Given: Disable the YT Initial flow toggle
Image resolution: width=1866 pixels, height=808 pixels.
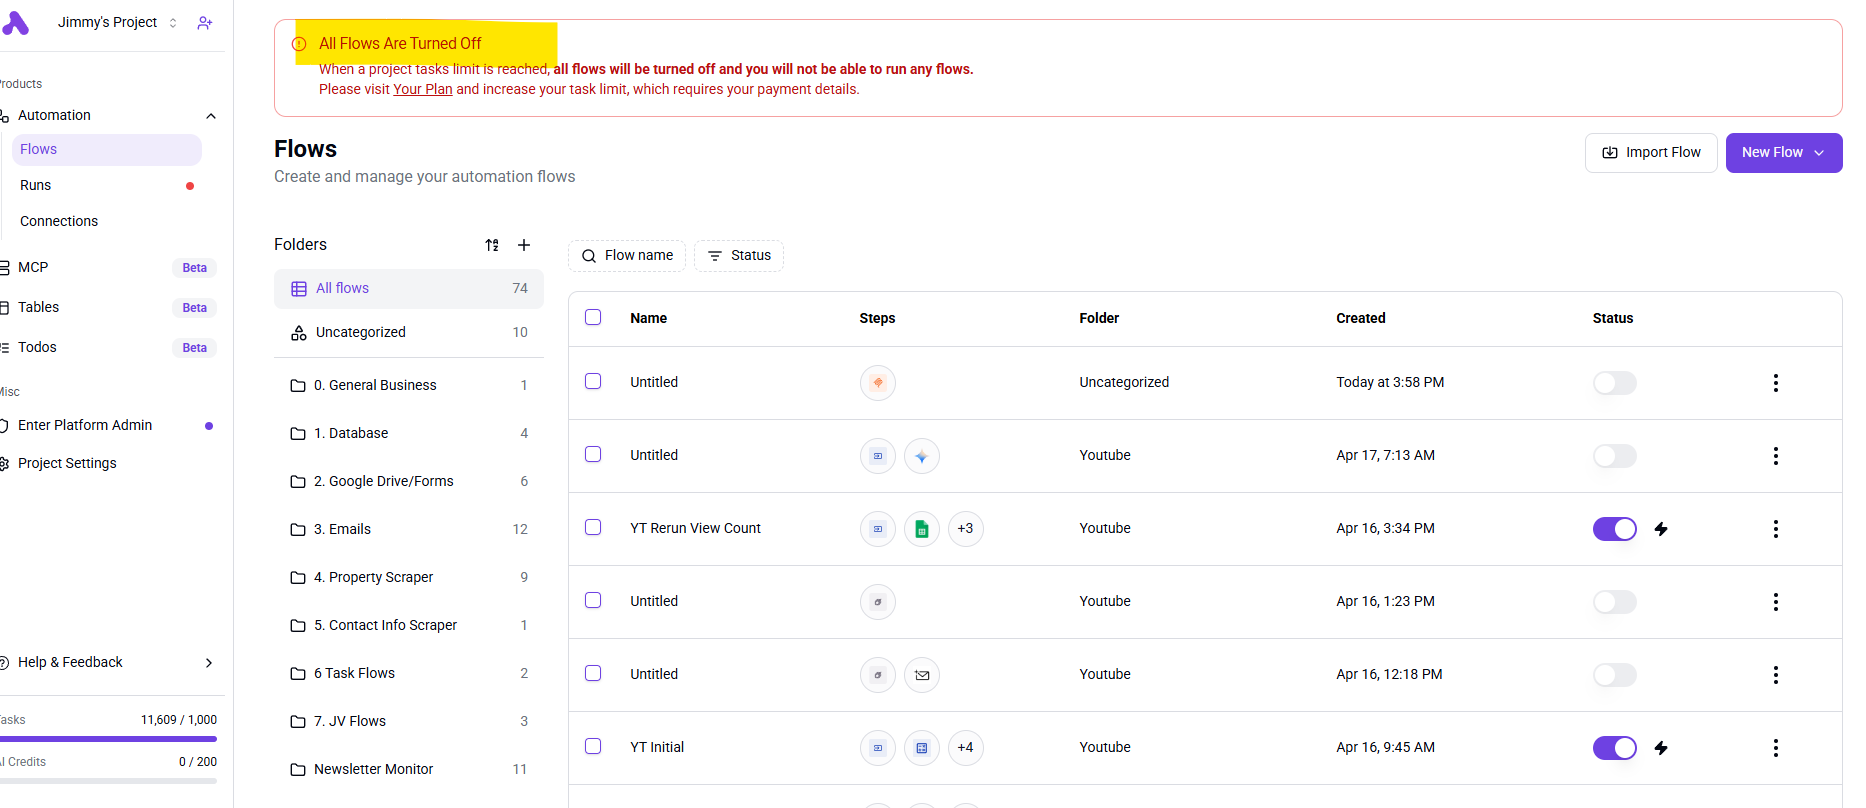Looking at the screenshot, I should click(x=1615, y=748).
